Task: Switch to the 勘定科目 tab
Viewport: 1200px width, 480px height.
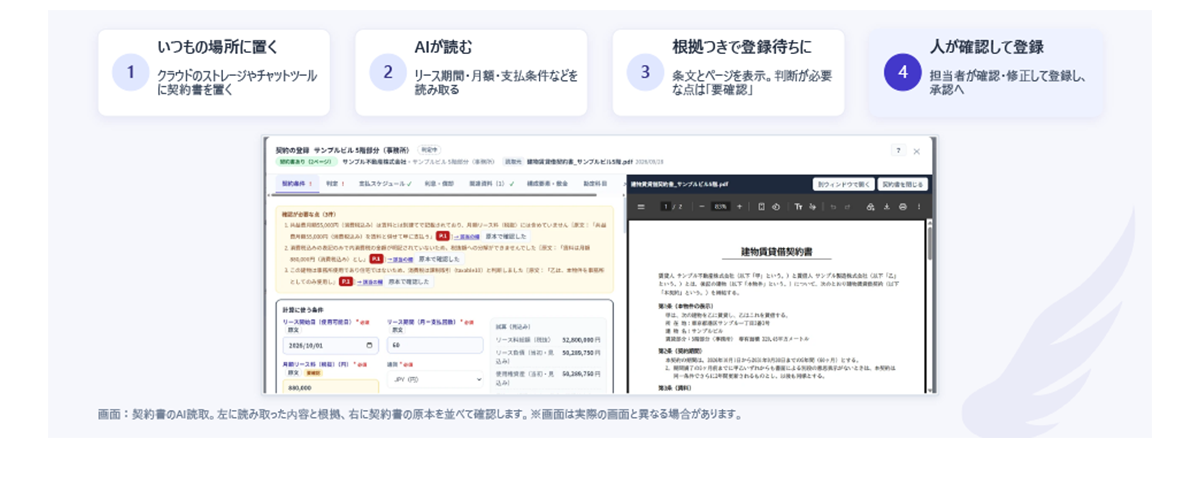Action: pos(595,184)
